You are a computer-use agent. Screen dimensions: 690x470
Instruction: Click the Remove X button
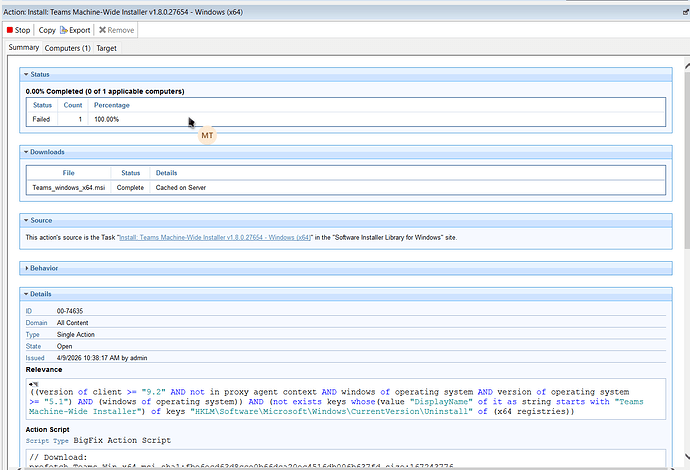pos(116,30)
